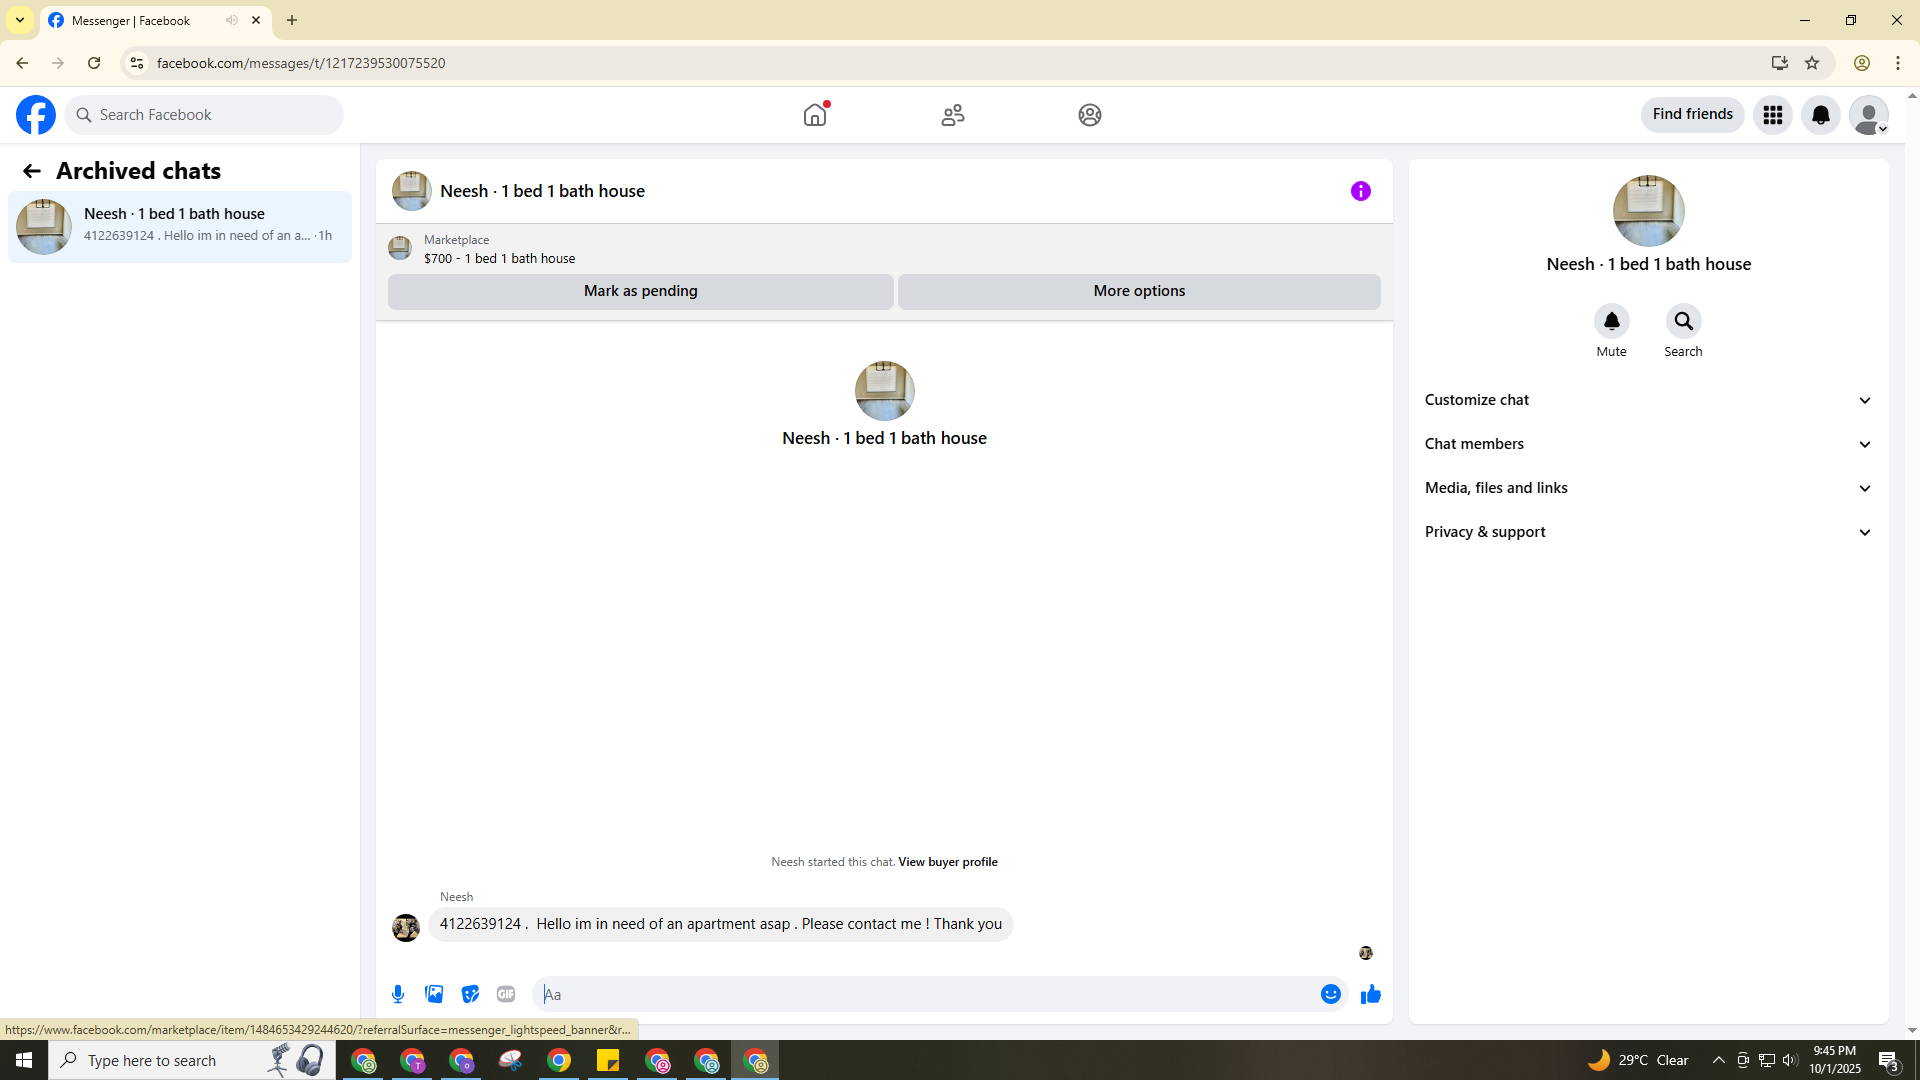Expand Media, files and links section

point(1647,488)
